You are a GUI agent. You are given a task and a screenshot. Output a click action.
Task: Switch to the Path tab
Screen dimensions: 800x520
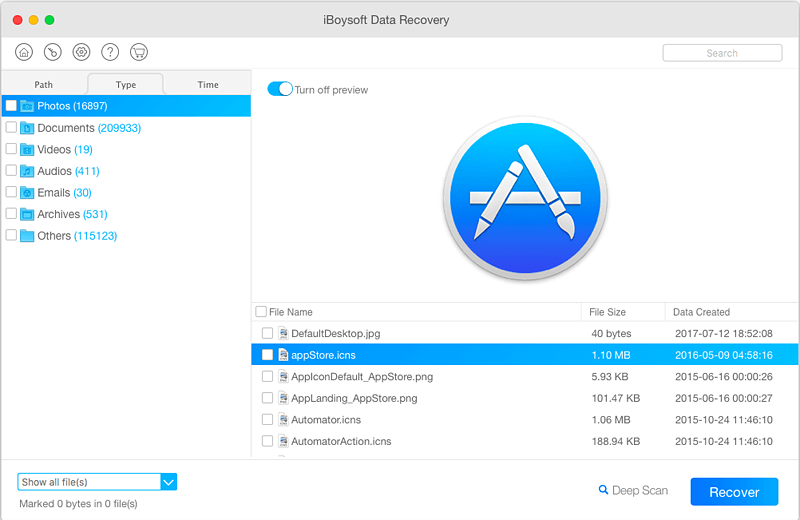point(44,85)
